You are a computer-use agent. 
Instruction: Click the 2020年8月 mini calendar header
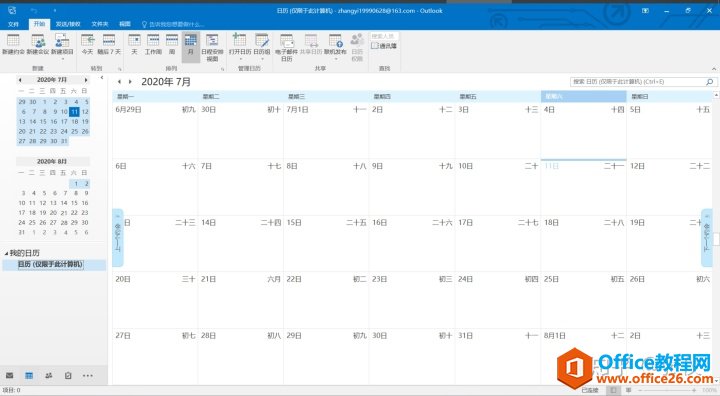(x=52, y=161)
